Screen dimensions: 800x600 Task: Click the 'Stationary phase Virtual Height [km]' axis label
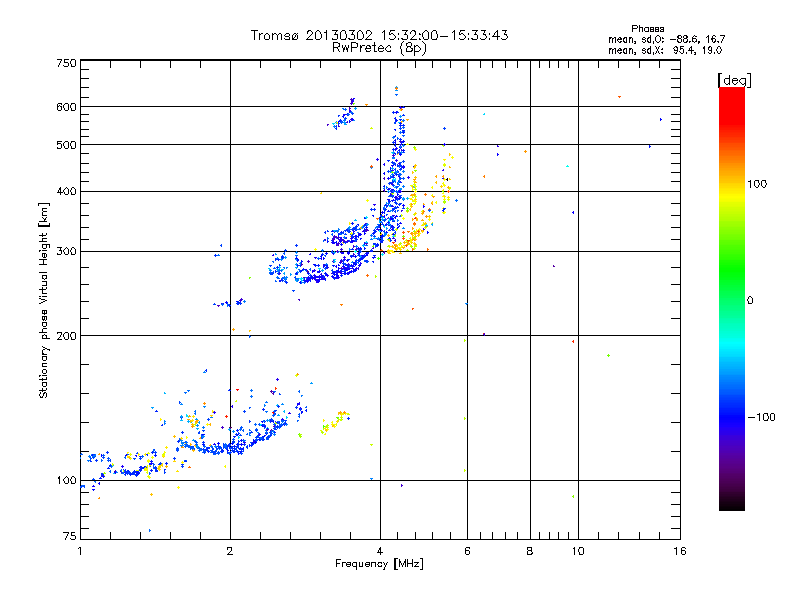point(44,301)
